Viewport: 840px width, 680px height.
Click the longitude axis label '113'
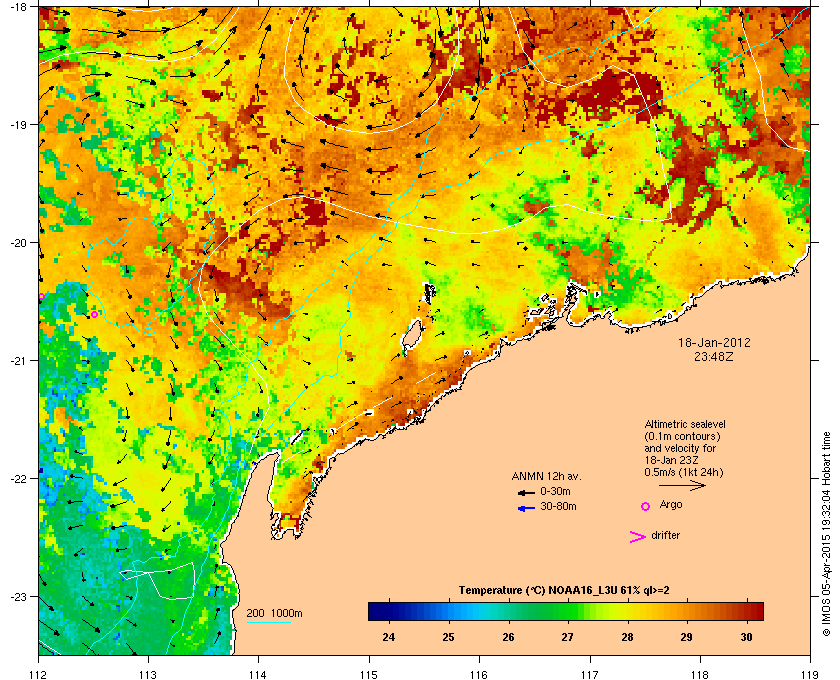[148, 675]
